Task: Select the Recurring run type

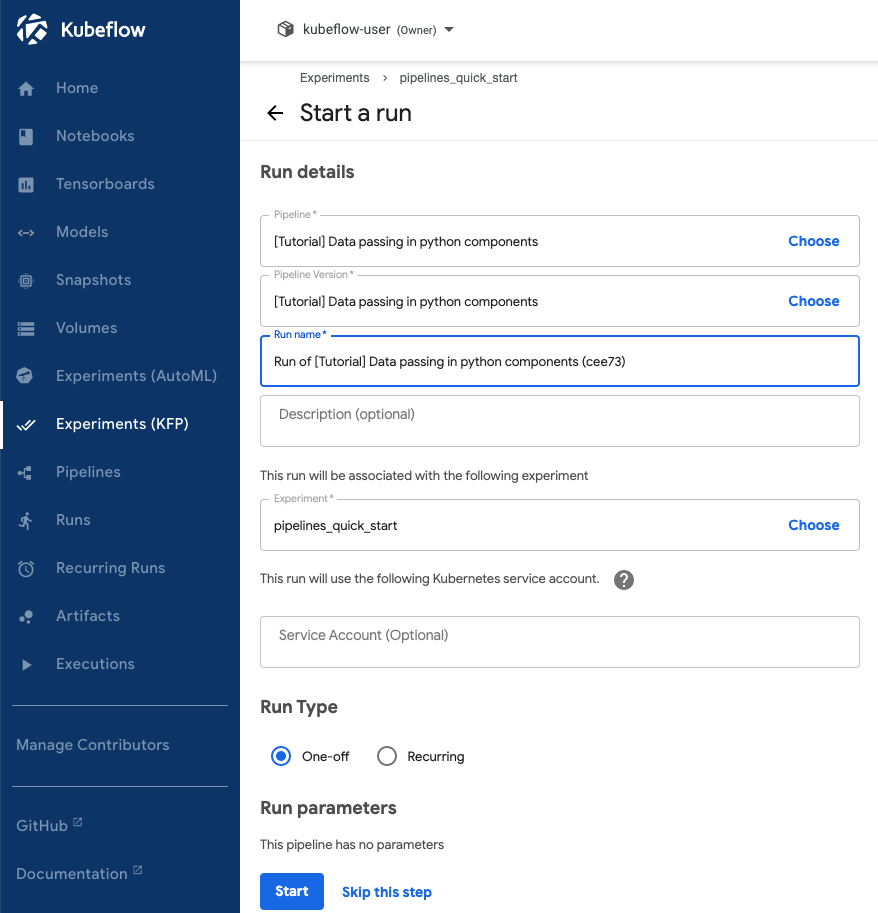Action: pyautogui.click(x=387, y=756)
